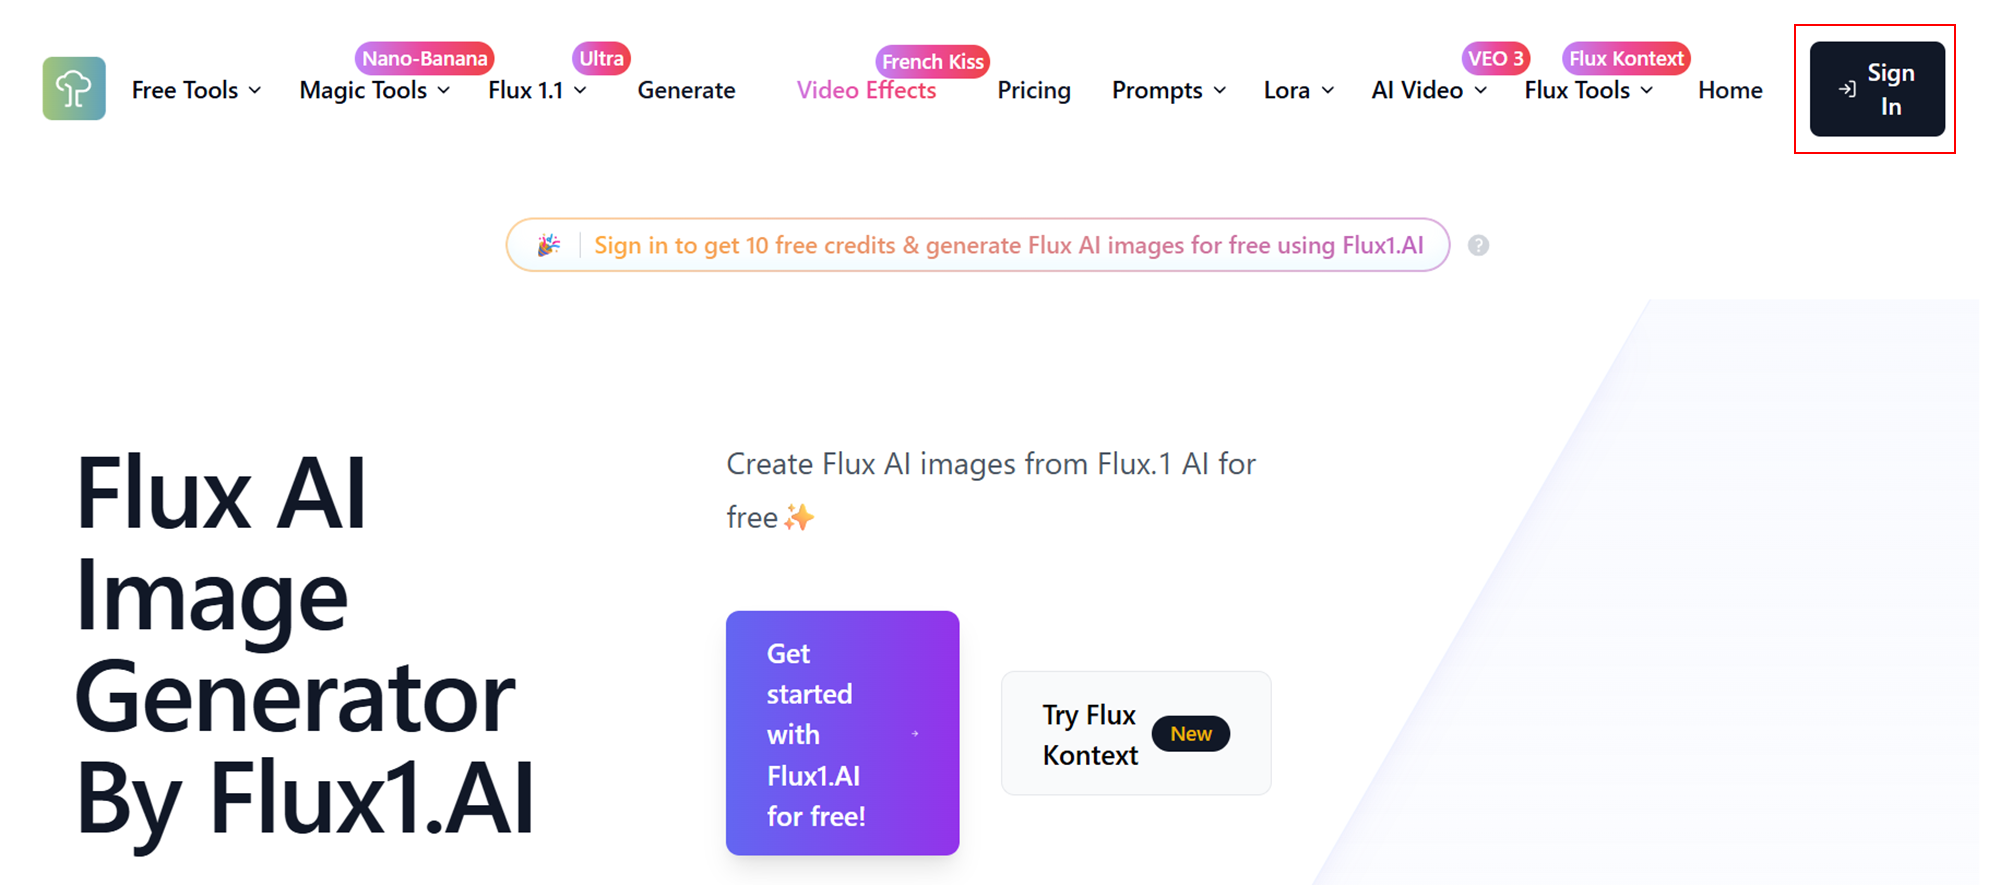Open the Video Effects page
This screenshot has height=885, width=2000.
pos(866,90)
